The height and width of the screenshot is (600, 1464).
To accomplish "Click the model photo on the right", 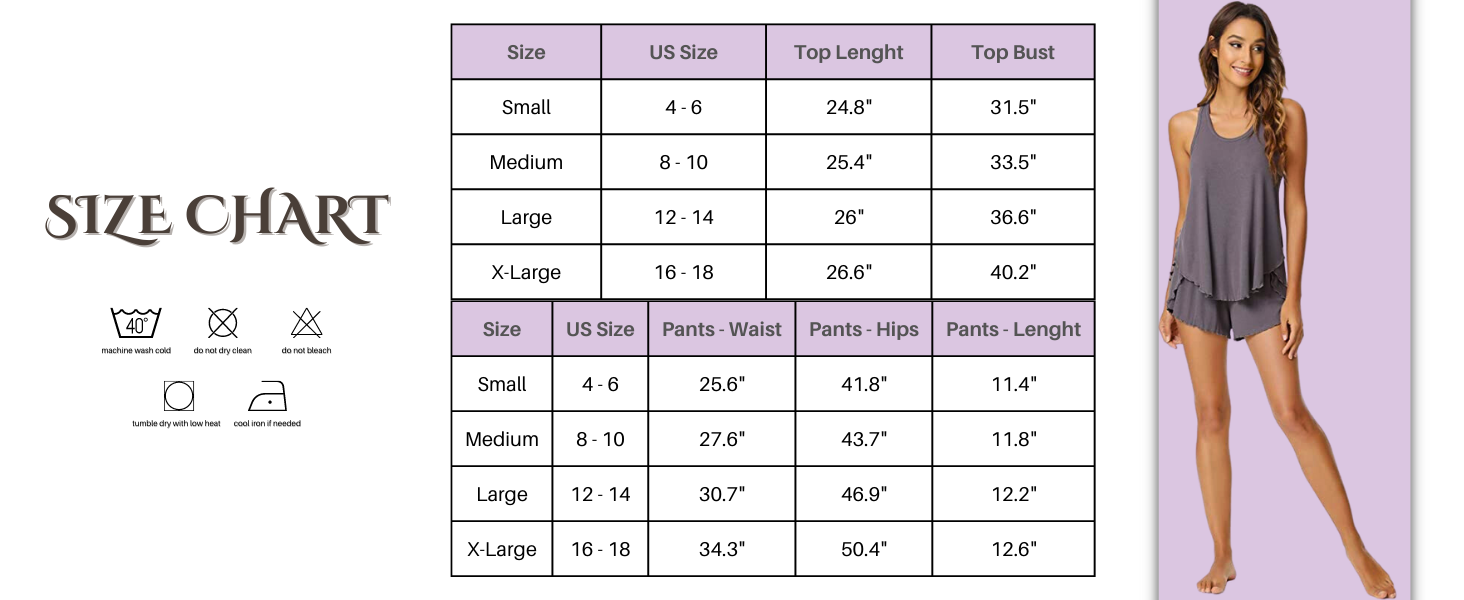I will pos(1284,300).
